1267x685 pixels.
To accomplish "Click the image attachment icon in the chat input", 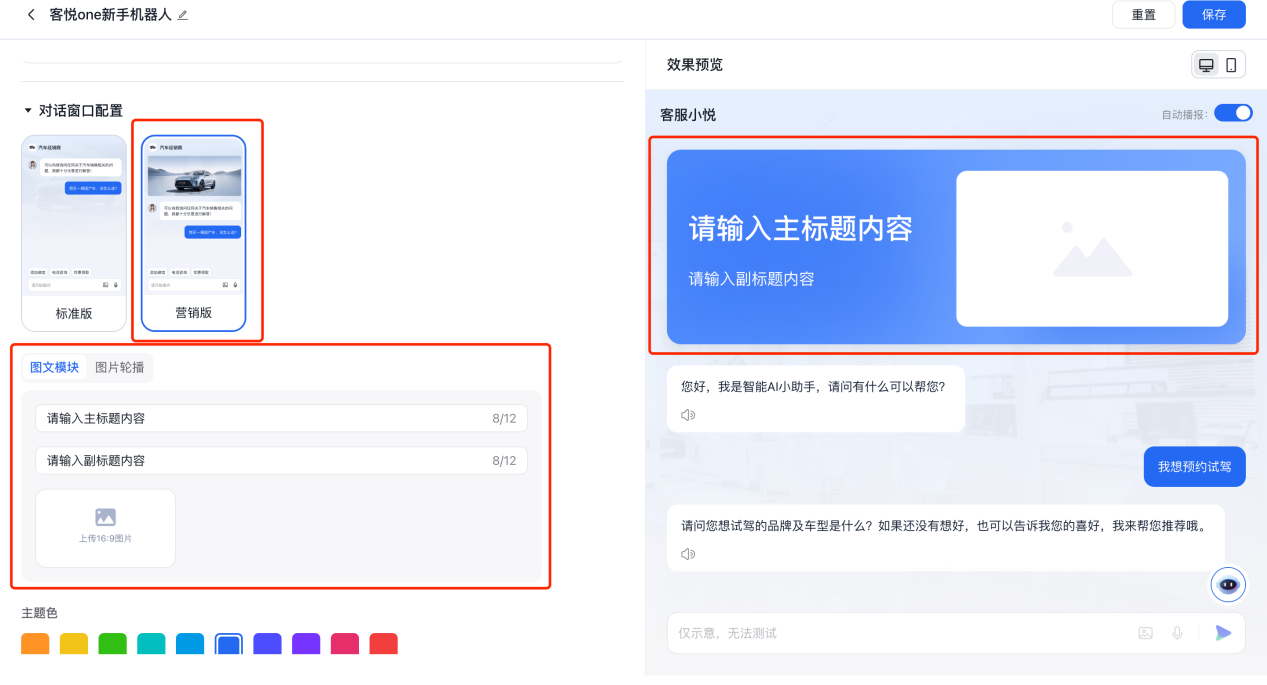I will point(1144,632).
